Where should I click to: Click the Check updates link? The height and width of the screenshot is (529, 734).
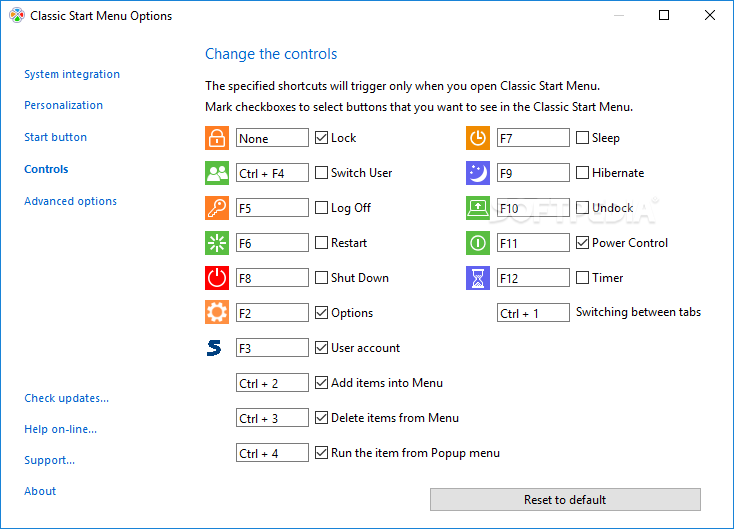click(66, 398)
